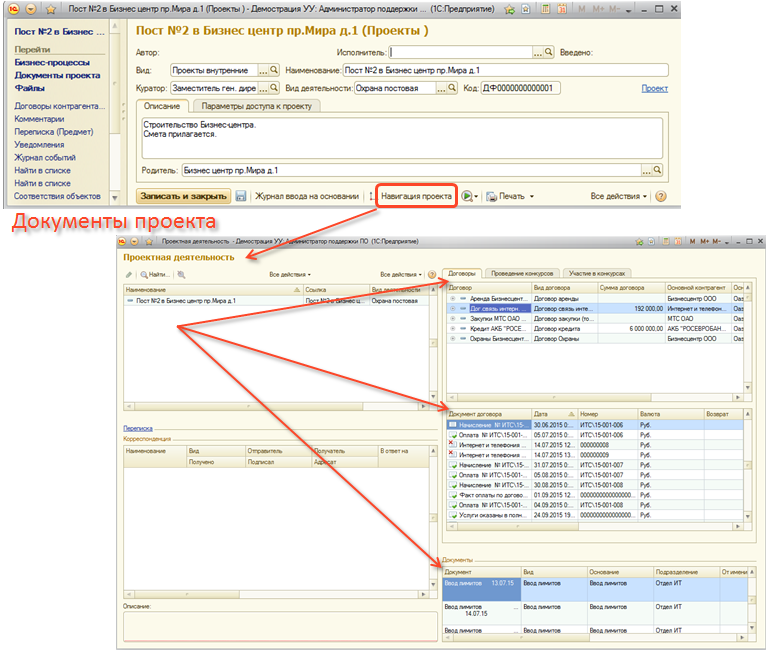Image resolution: width=770 pixels, height=651 pixels.
Task: Open the Все действия dropdown in top form
Action: (619, 196)
